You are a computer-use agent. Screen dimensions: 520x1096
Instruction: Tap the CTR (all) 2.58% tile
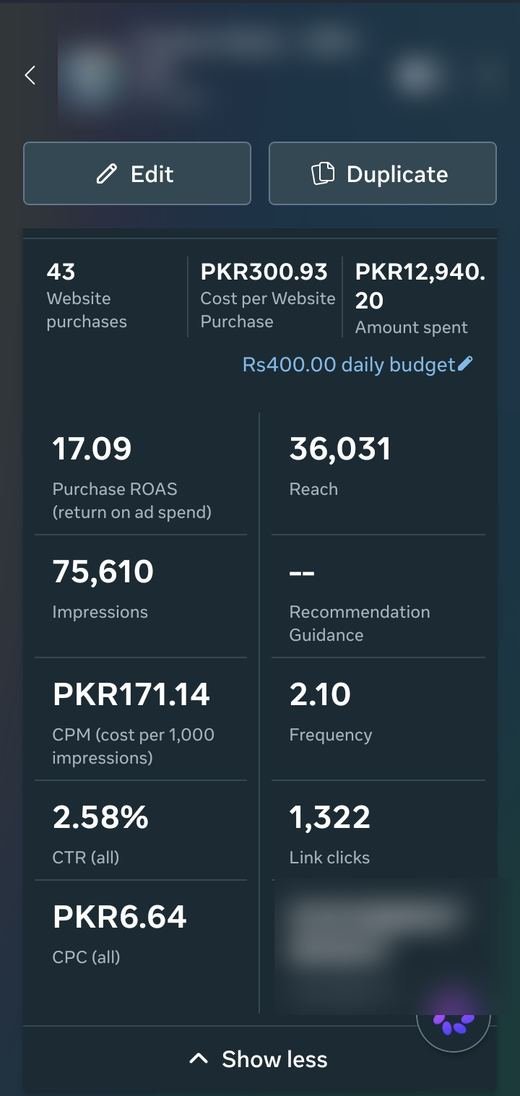(140, 830)
